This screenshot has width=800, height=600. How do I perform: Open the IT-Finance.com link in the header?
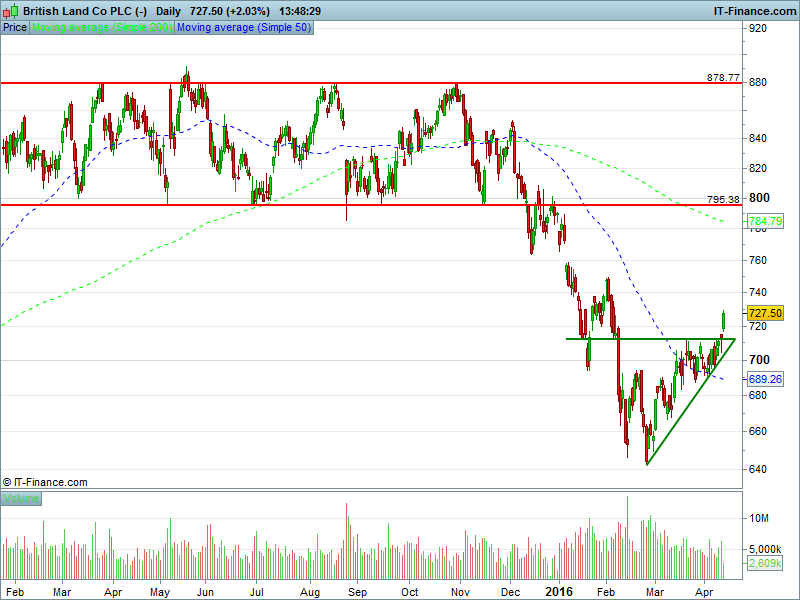click(754, 10)
